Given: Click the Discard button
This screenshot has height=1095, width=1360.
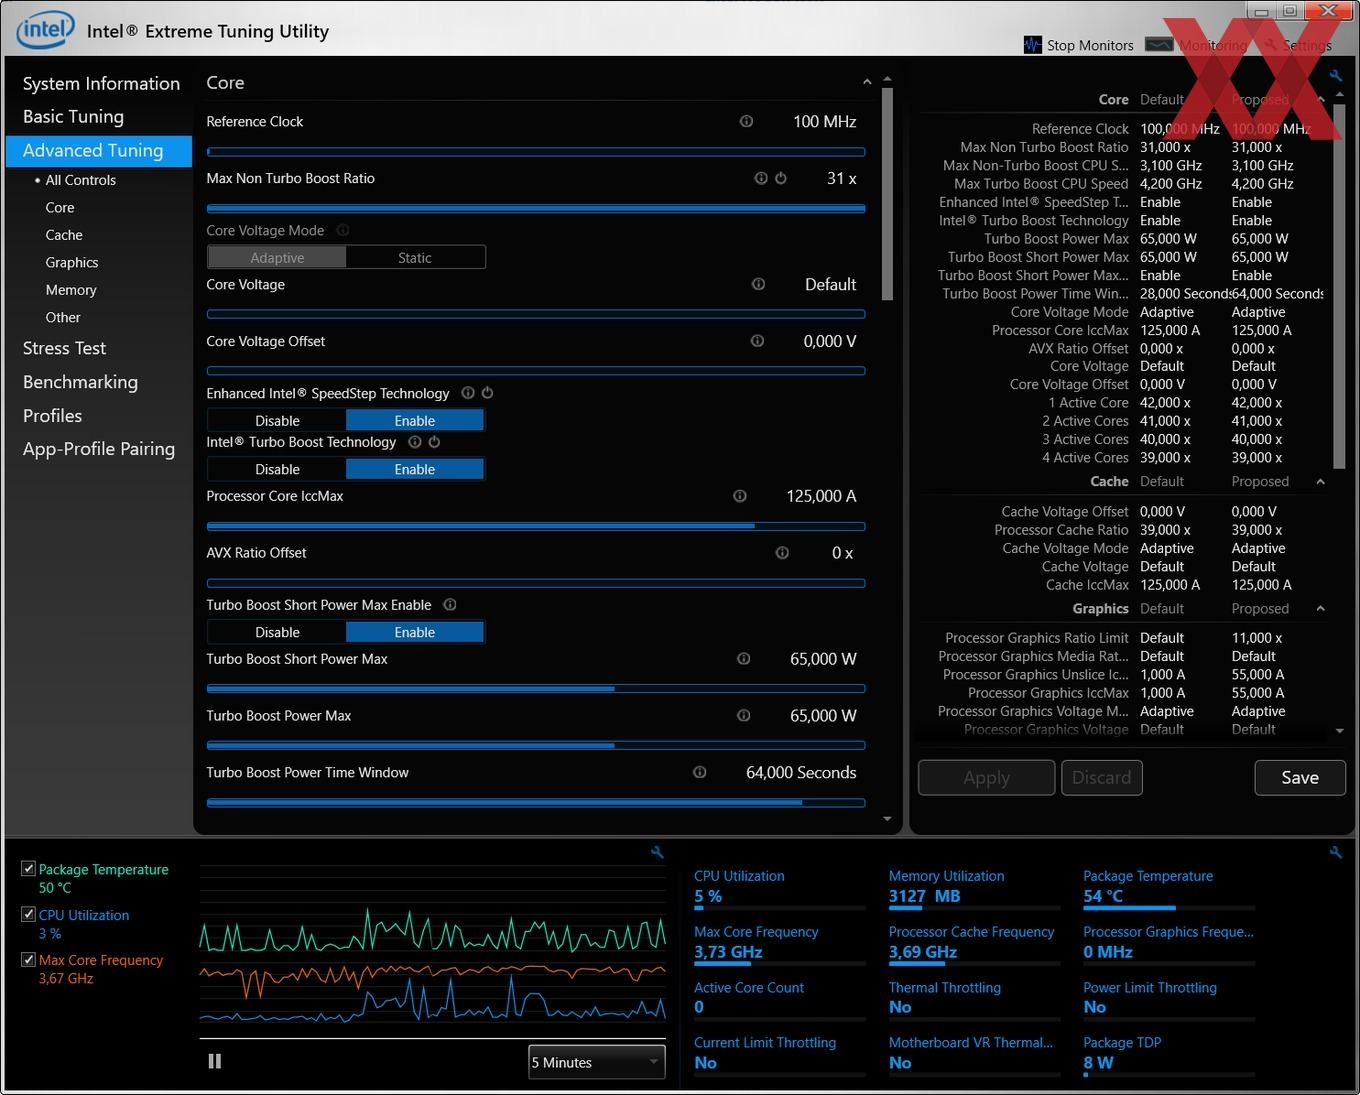Looking at the screenshot, I should (1101, 777).
